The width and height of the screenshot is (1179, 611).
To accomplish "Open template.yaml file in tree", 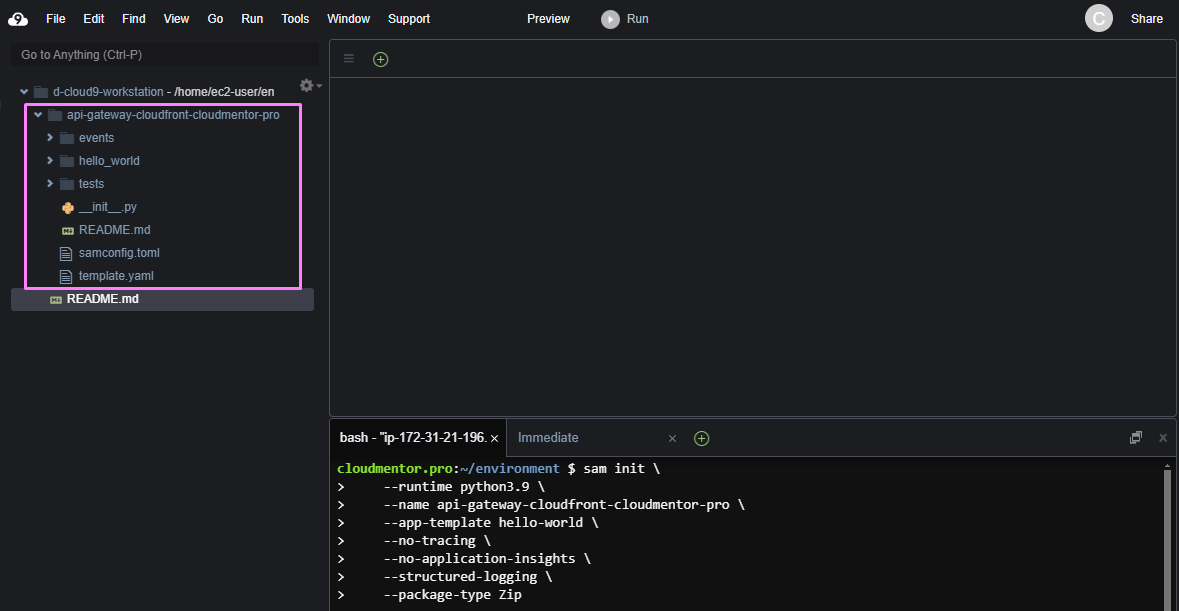I will tap(116, 275).
